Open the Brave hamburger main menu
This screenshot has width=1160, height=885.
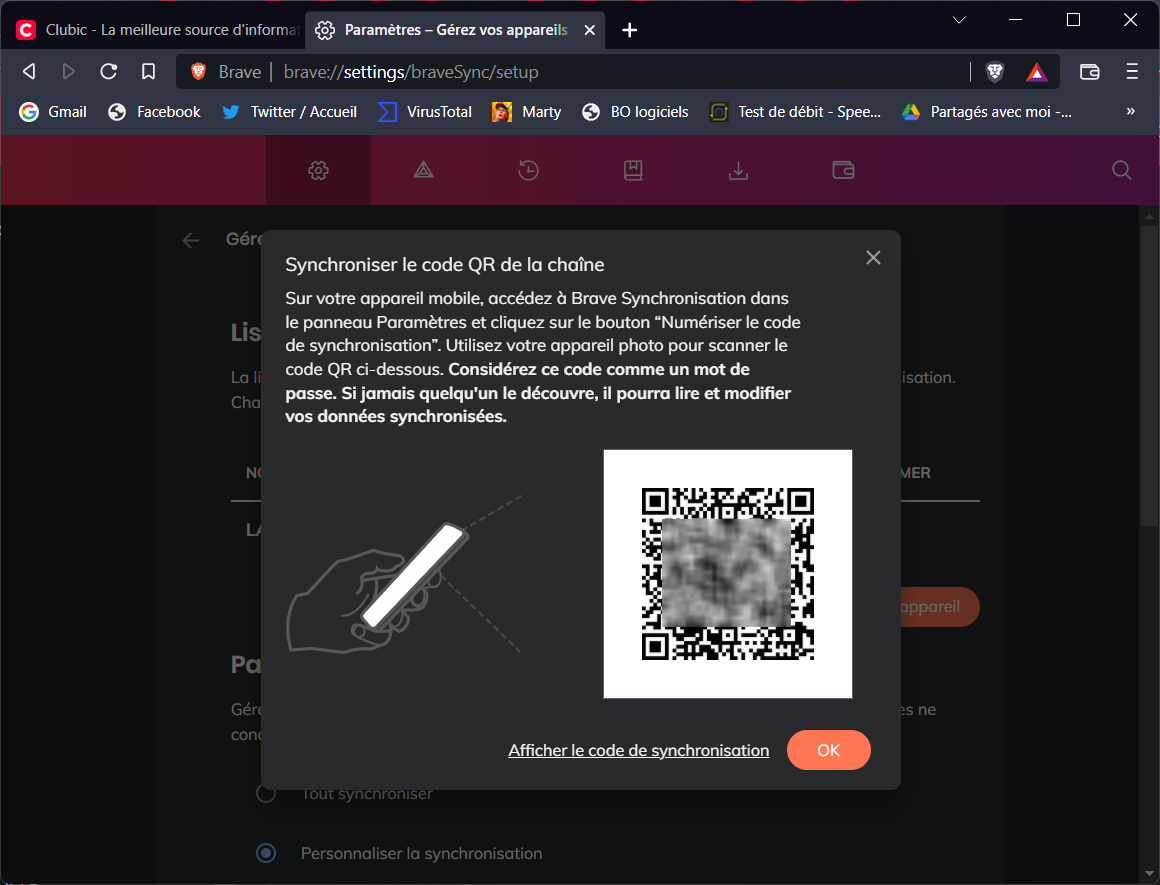(x=1131, y=72)
